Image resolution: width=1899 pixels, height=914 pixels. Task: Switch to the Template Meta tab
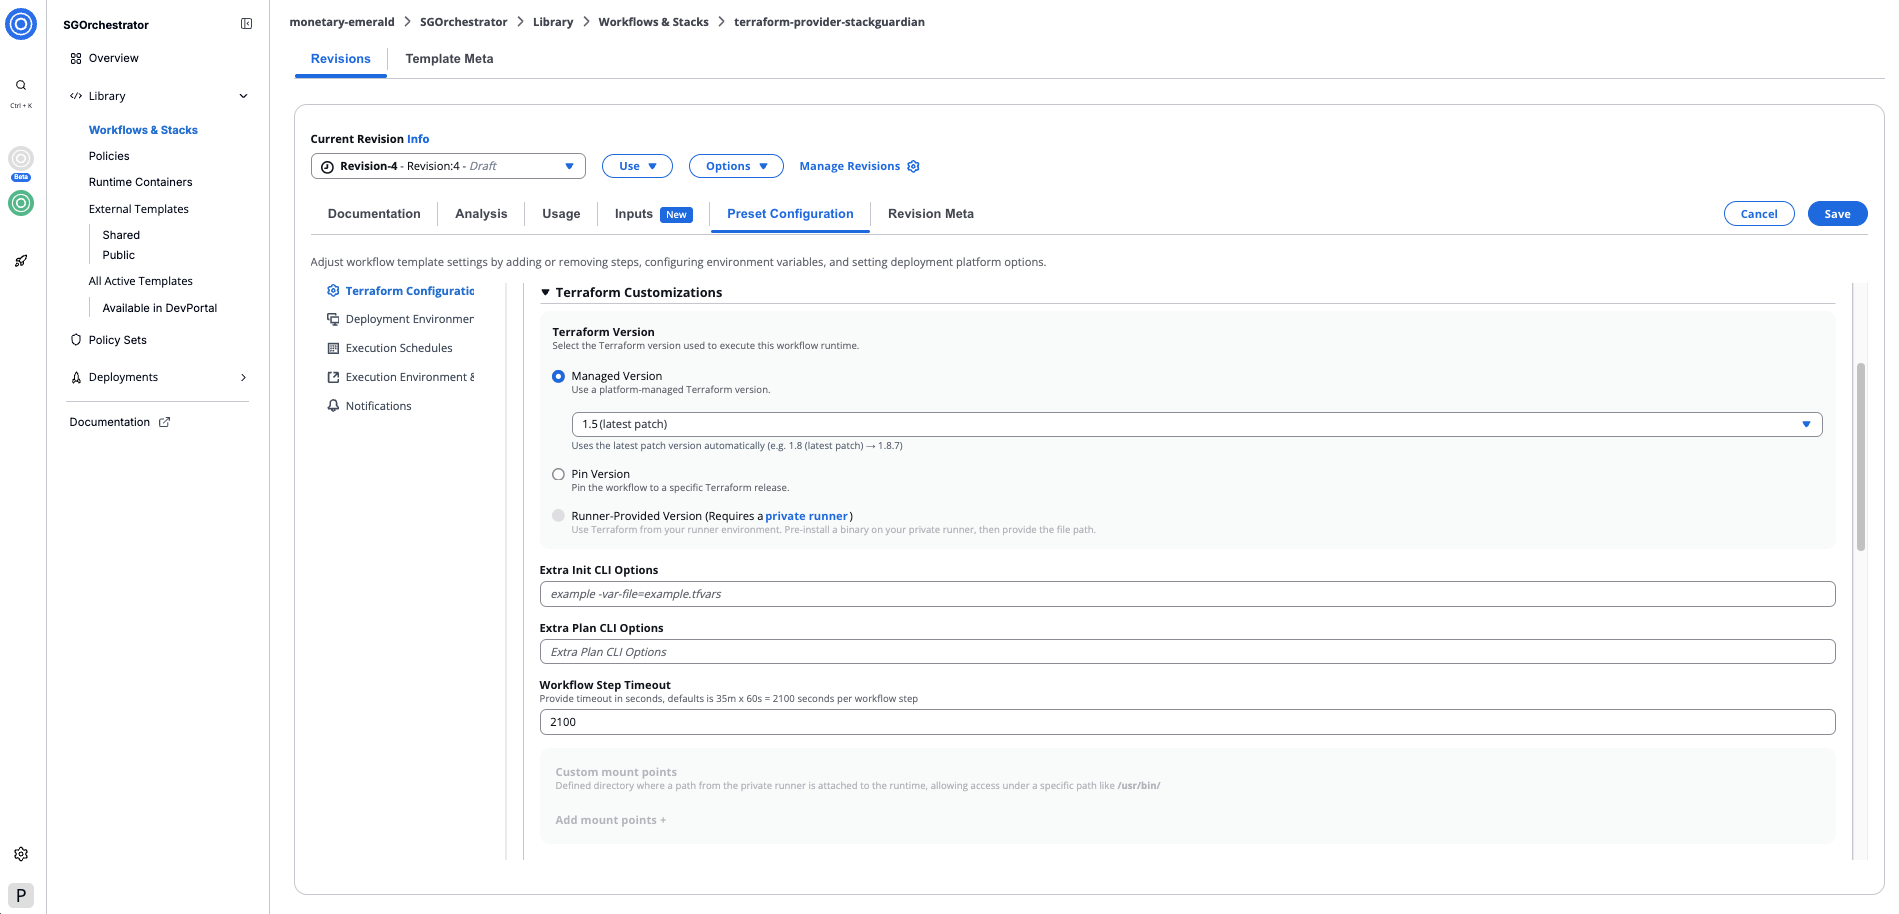click(449, 58)
